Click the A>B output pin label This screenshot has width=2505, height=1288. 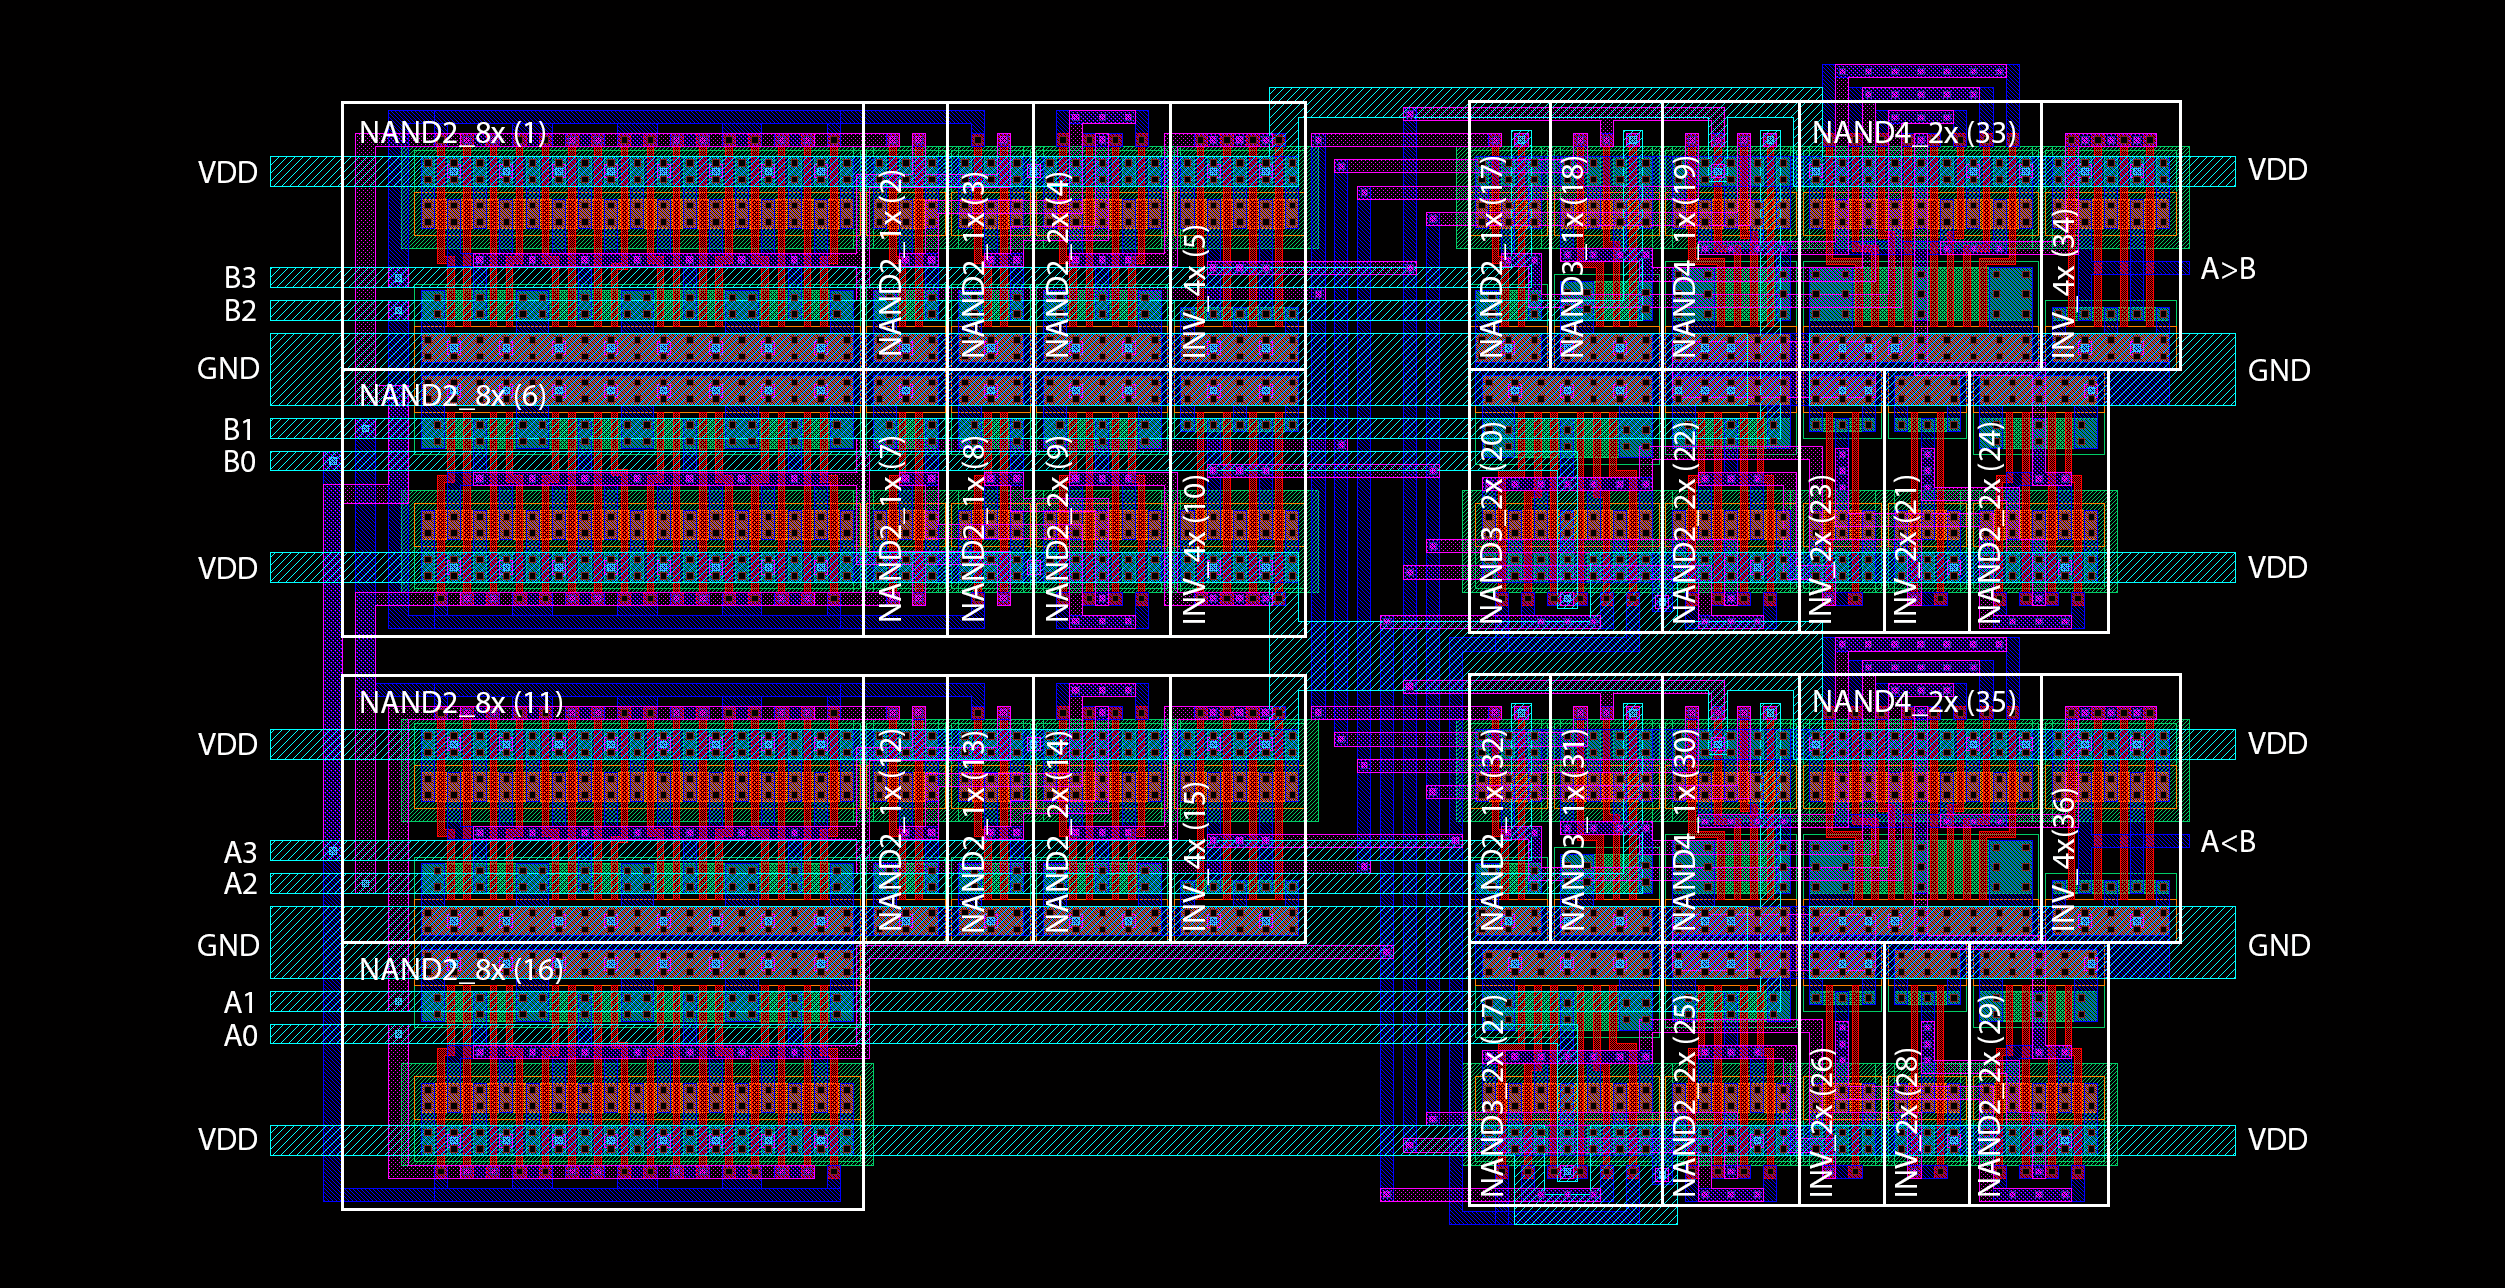pos(2228,269)
